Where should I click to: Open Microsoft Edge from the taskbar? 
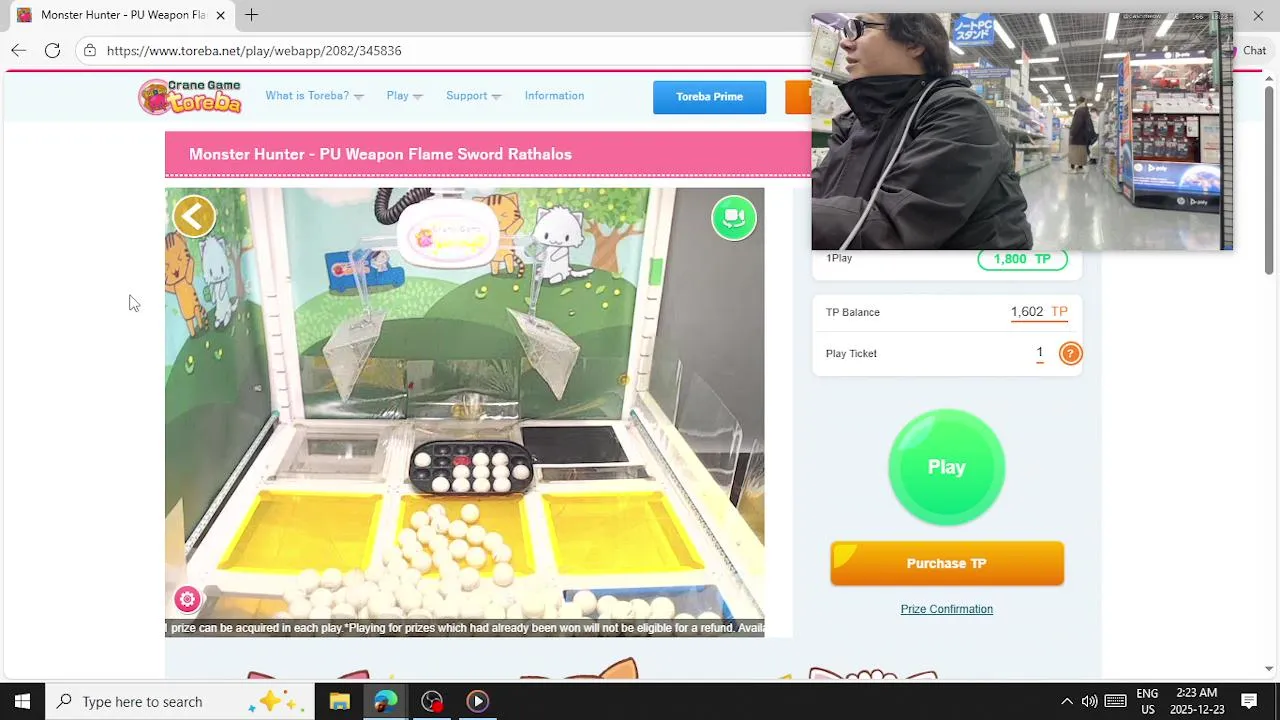(x=386, y=701)
